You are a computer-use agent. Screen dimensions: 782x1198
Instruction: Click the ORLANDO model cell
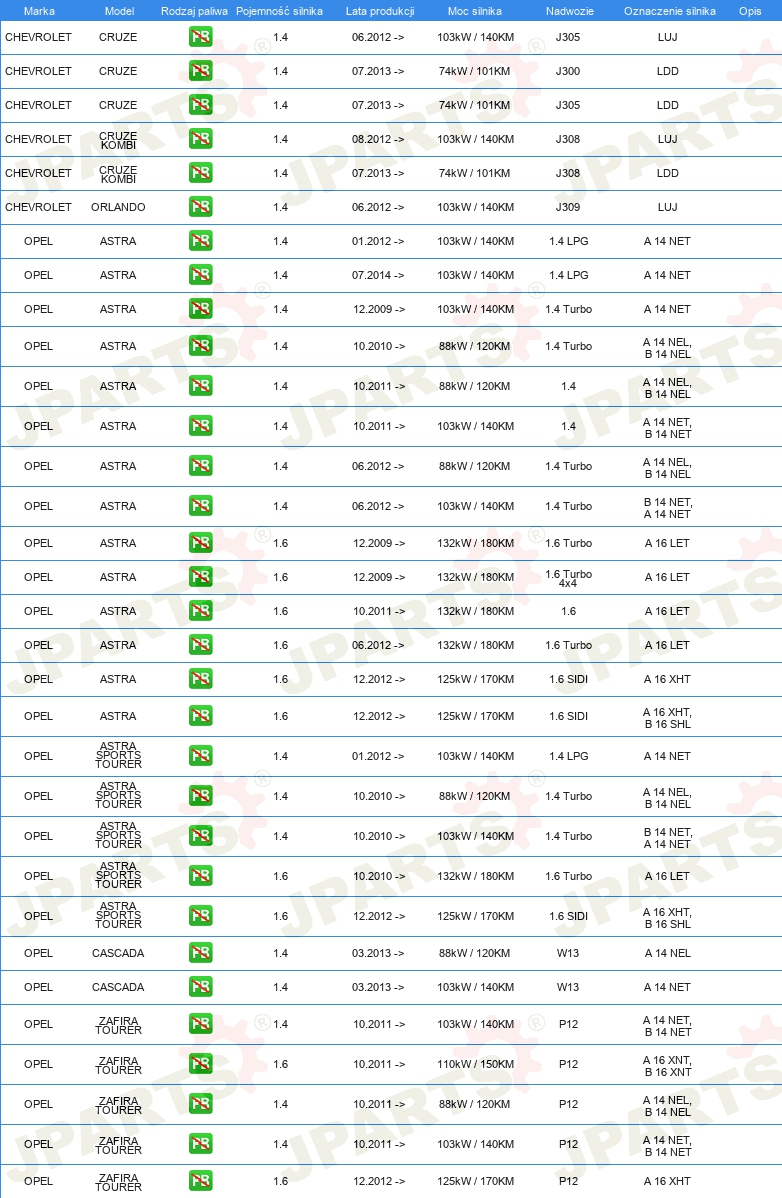[x=118, y=207]
